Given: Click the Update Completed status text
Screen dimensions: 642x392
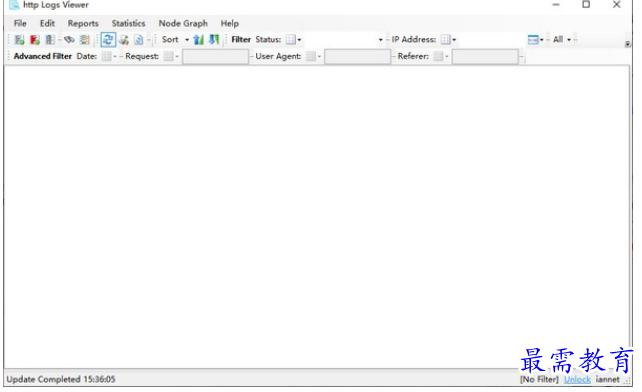Looking at the screenshot, I should pyautogui.click(x=61, y=379).
